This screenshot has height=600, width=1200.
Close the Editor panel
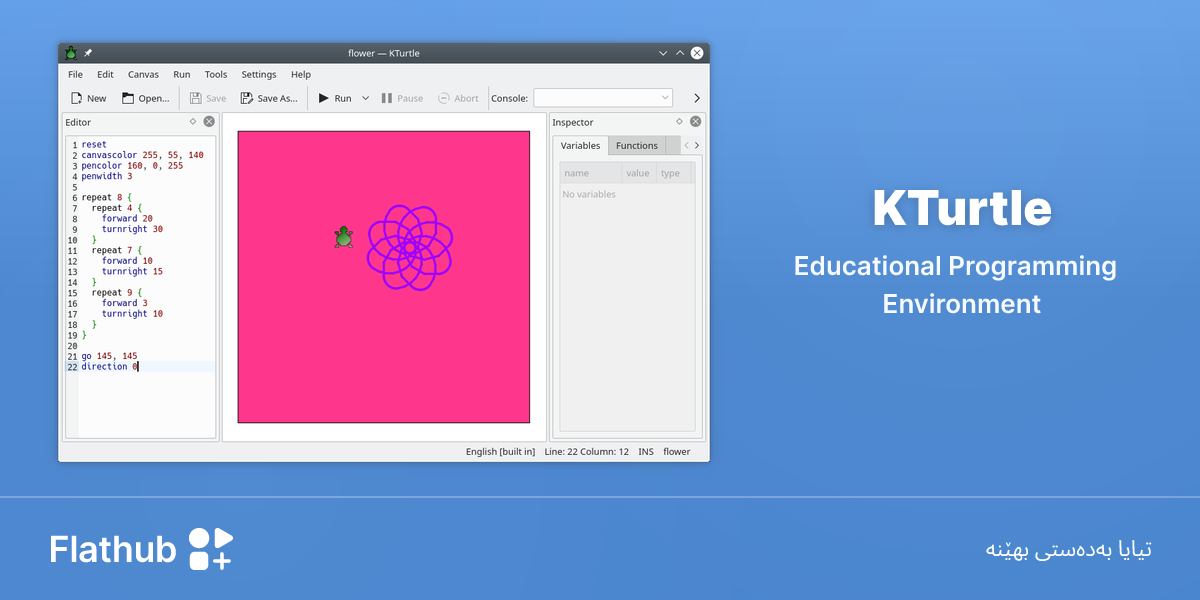209,121
